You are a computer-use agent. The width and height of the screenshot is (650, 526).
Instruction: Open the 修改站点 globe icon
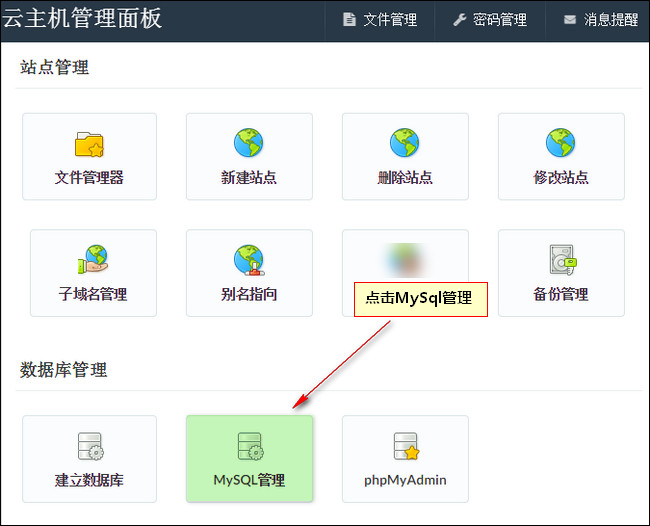coord(561,144)
